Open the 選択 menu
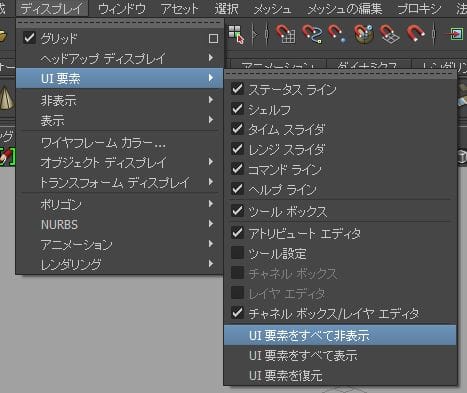The height and width of the screenshot is (393, 467). [226, 8]
